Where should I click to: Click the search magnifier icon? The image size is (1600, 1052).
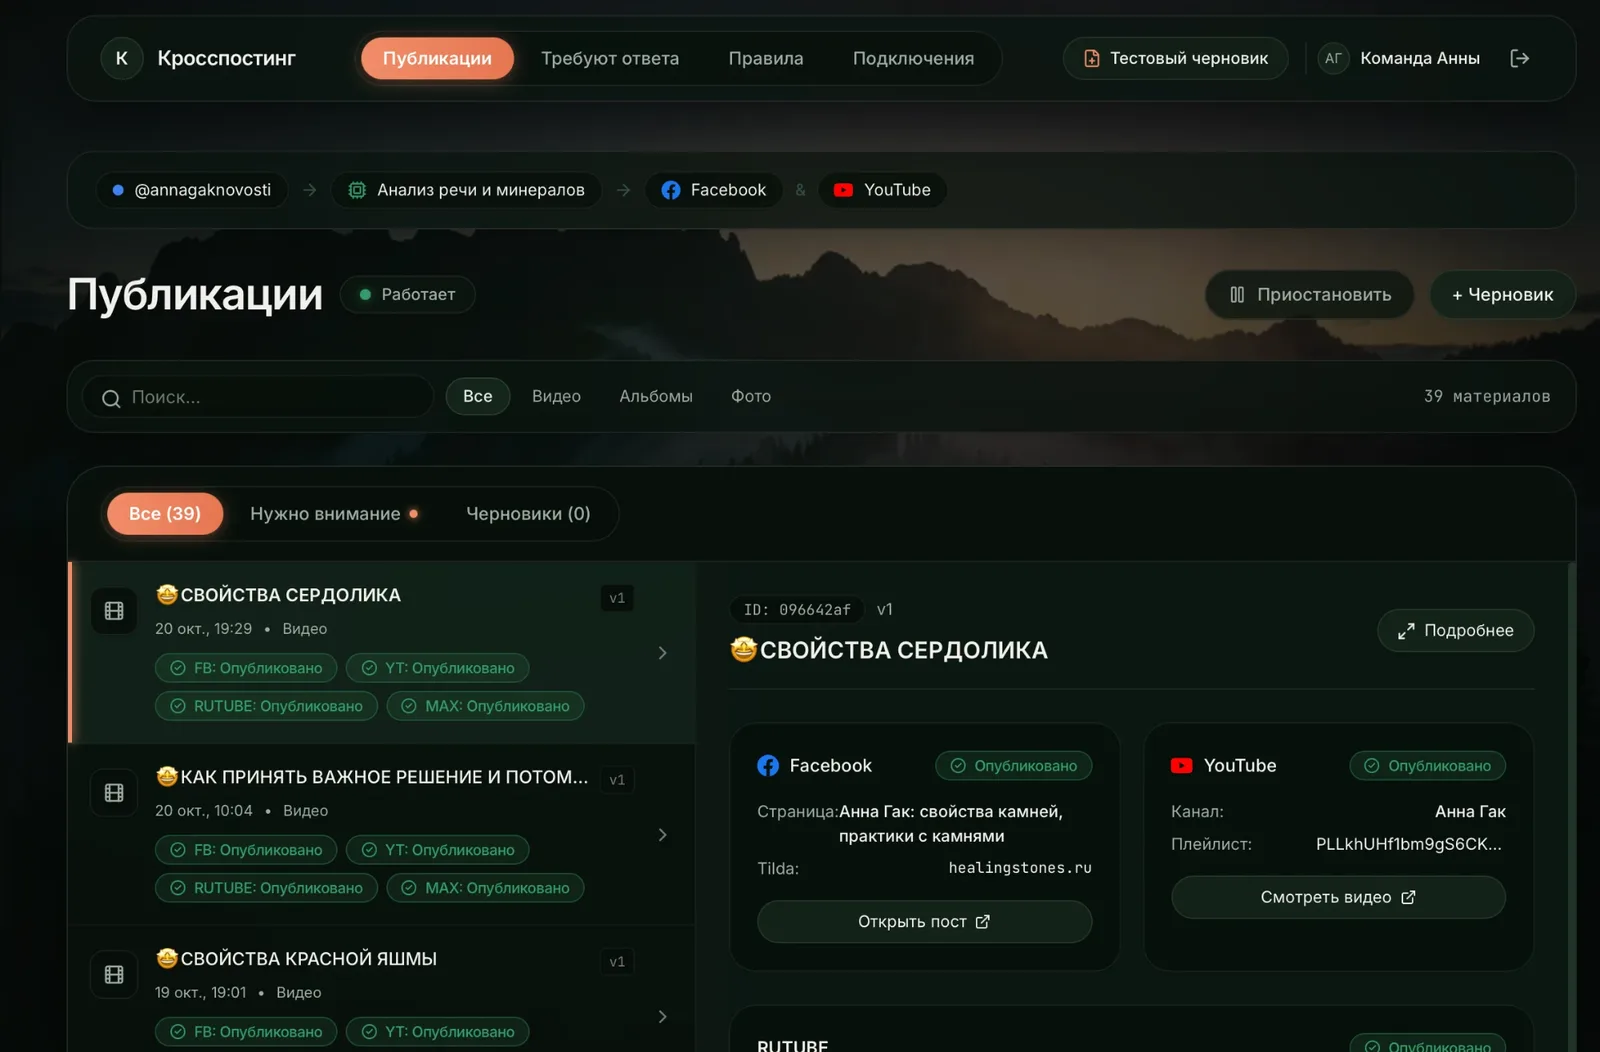coord(111,399)
